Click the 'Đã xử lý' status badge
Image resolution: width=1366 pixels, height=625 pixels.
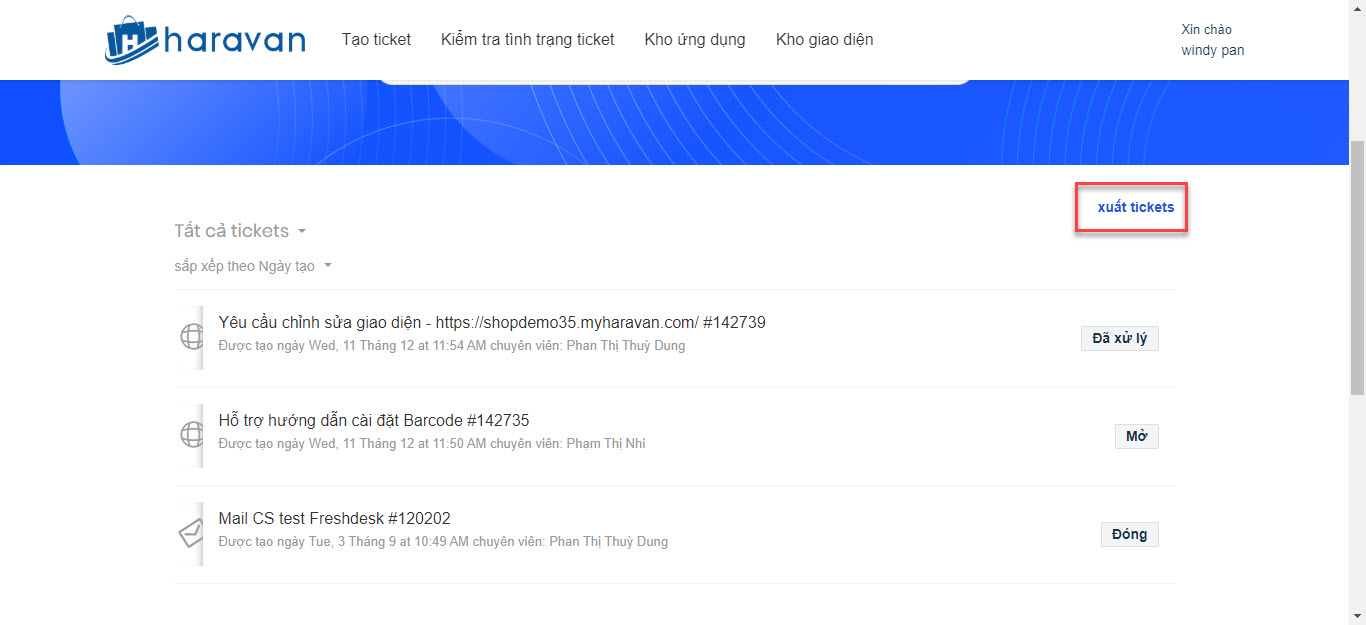click(x=1119, y=338)
